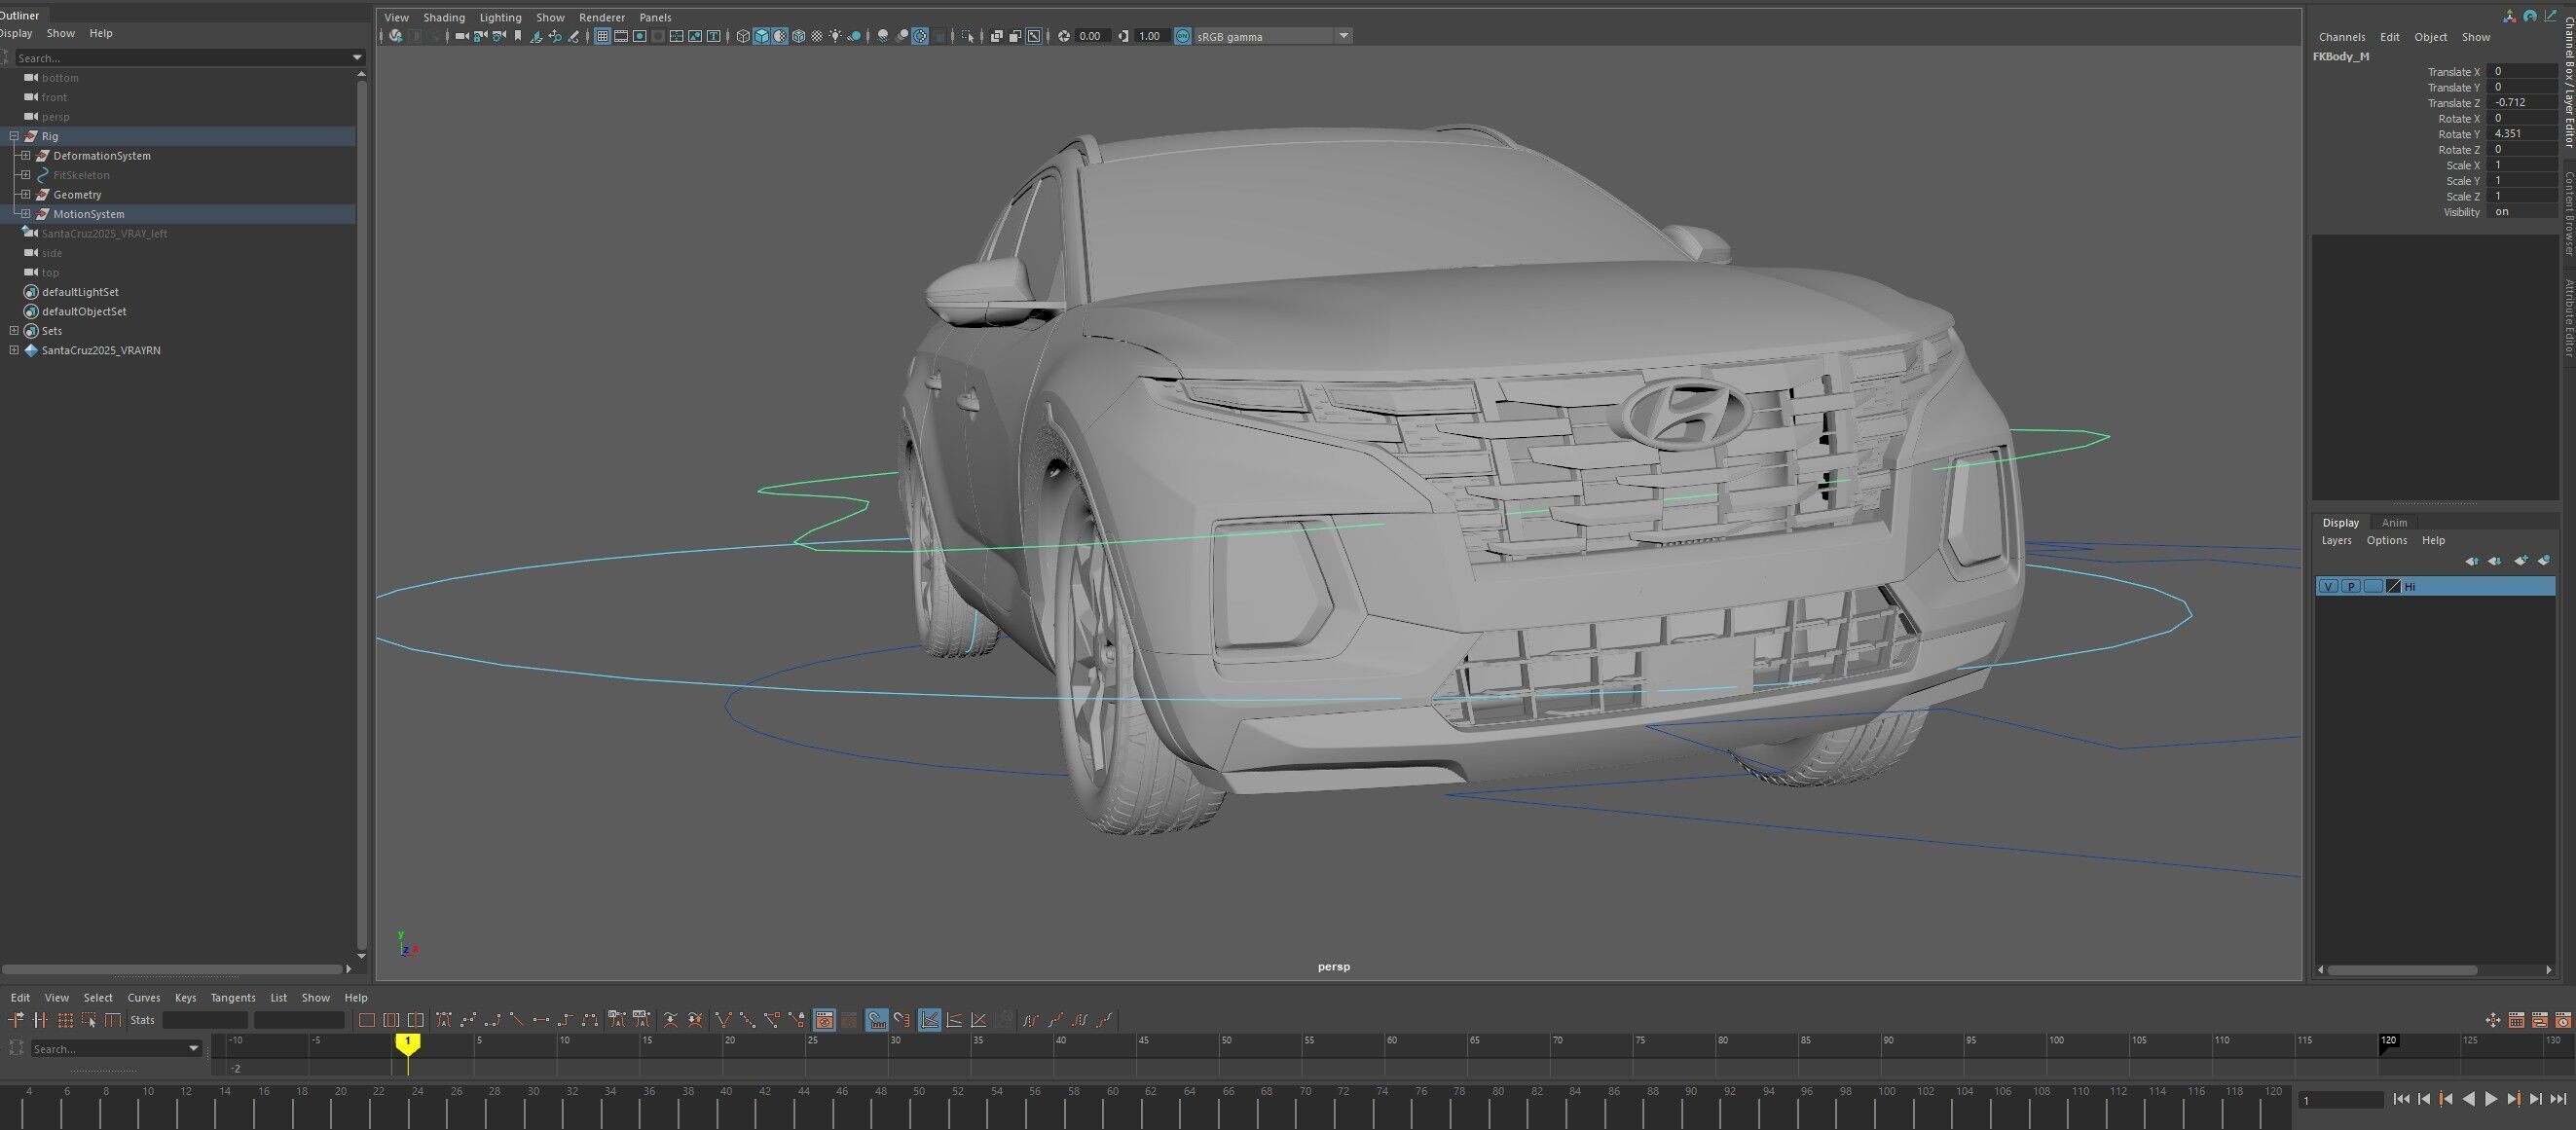Toggle X-ray joints display icon

(1034, 36)
